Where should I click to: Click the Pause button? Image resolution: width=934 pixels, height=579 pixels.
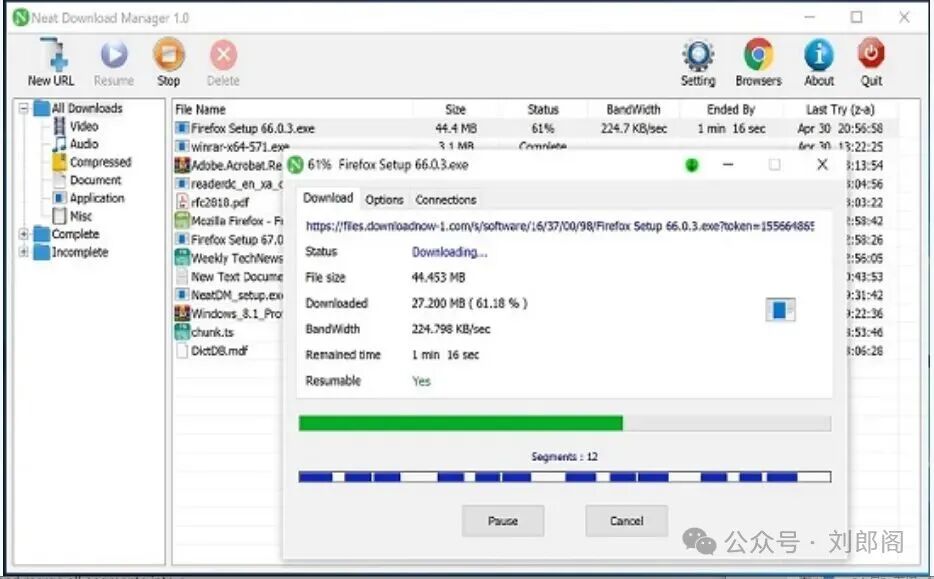click(x=503, y=521)
